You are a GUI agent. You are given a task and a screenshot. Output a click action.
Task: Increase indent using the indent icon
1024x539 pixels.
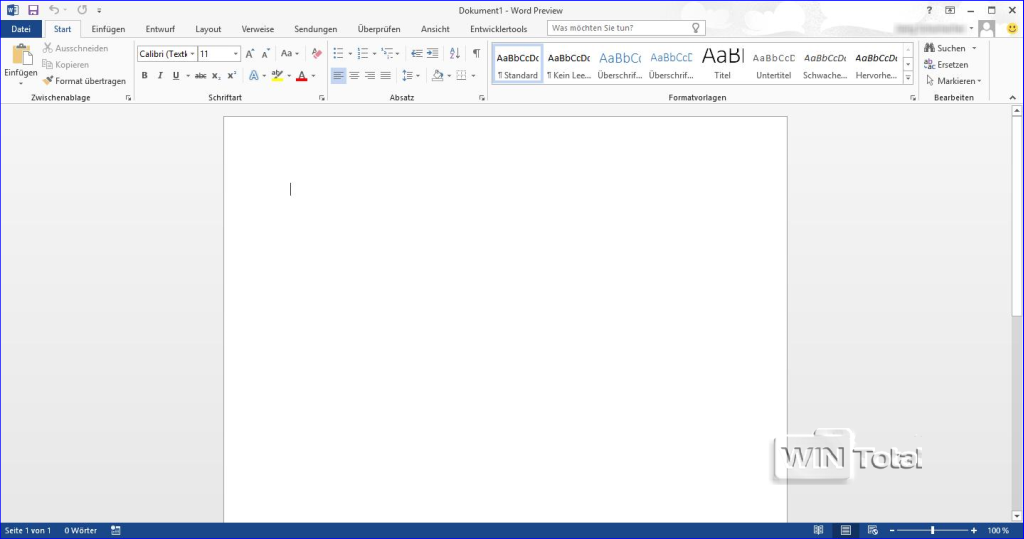(433, 54)
